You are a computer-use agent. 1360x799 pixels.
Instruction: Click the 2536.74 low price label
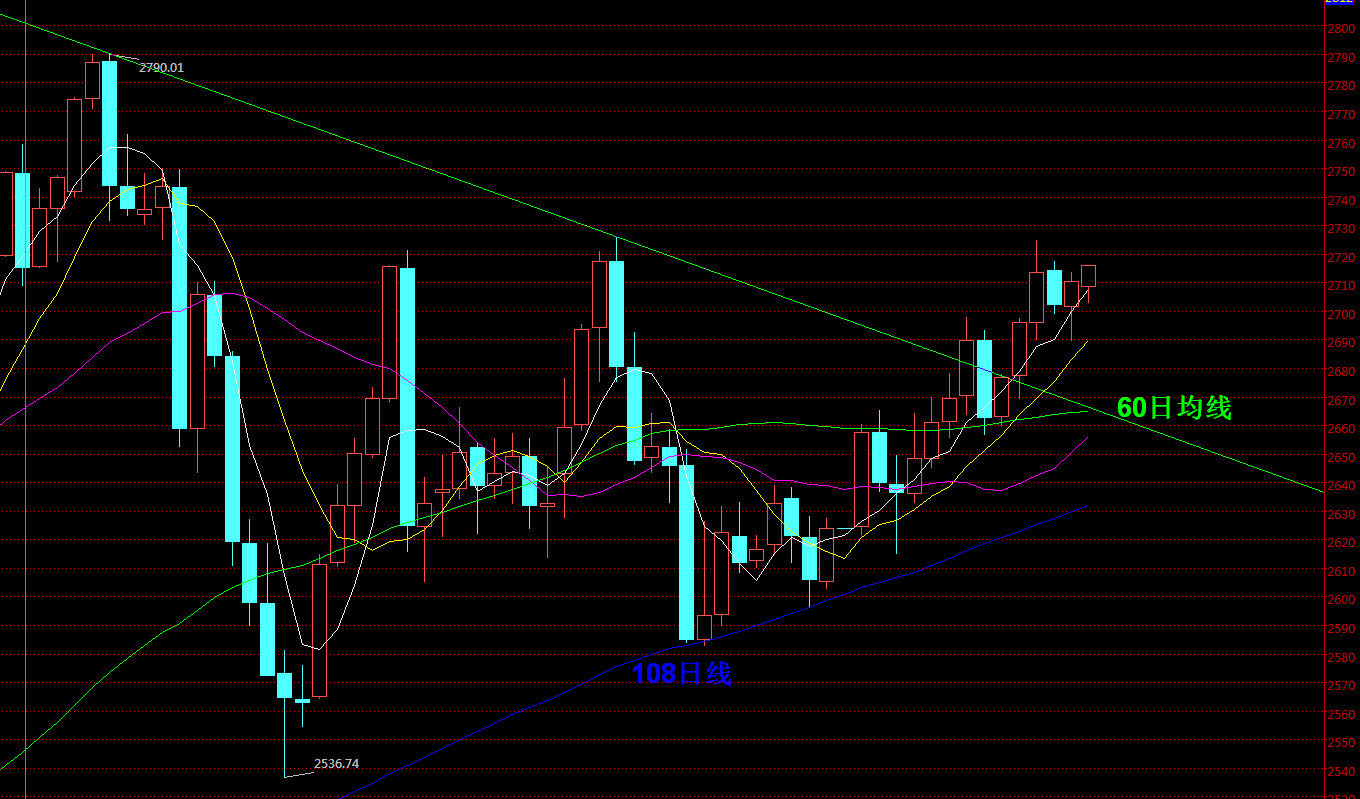point(336,764)
